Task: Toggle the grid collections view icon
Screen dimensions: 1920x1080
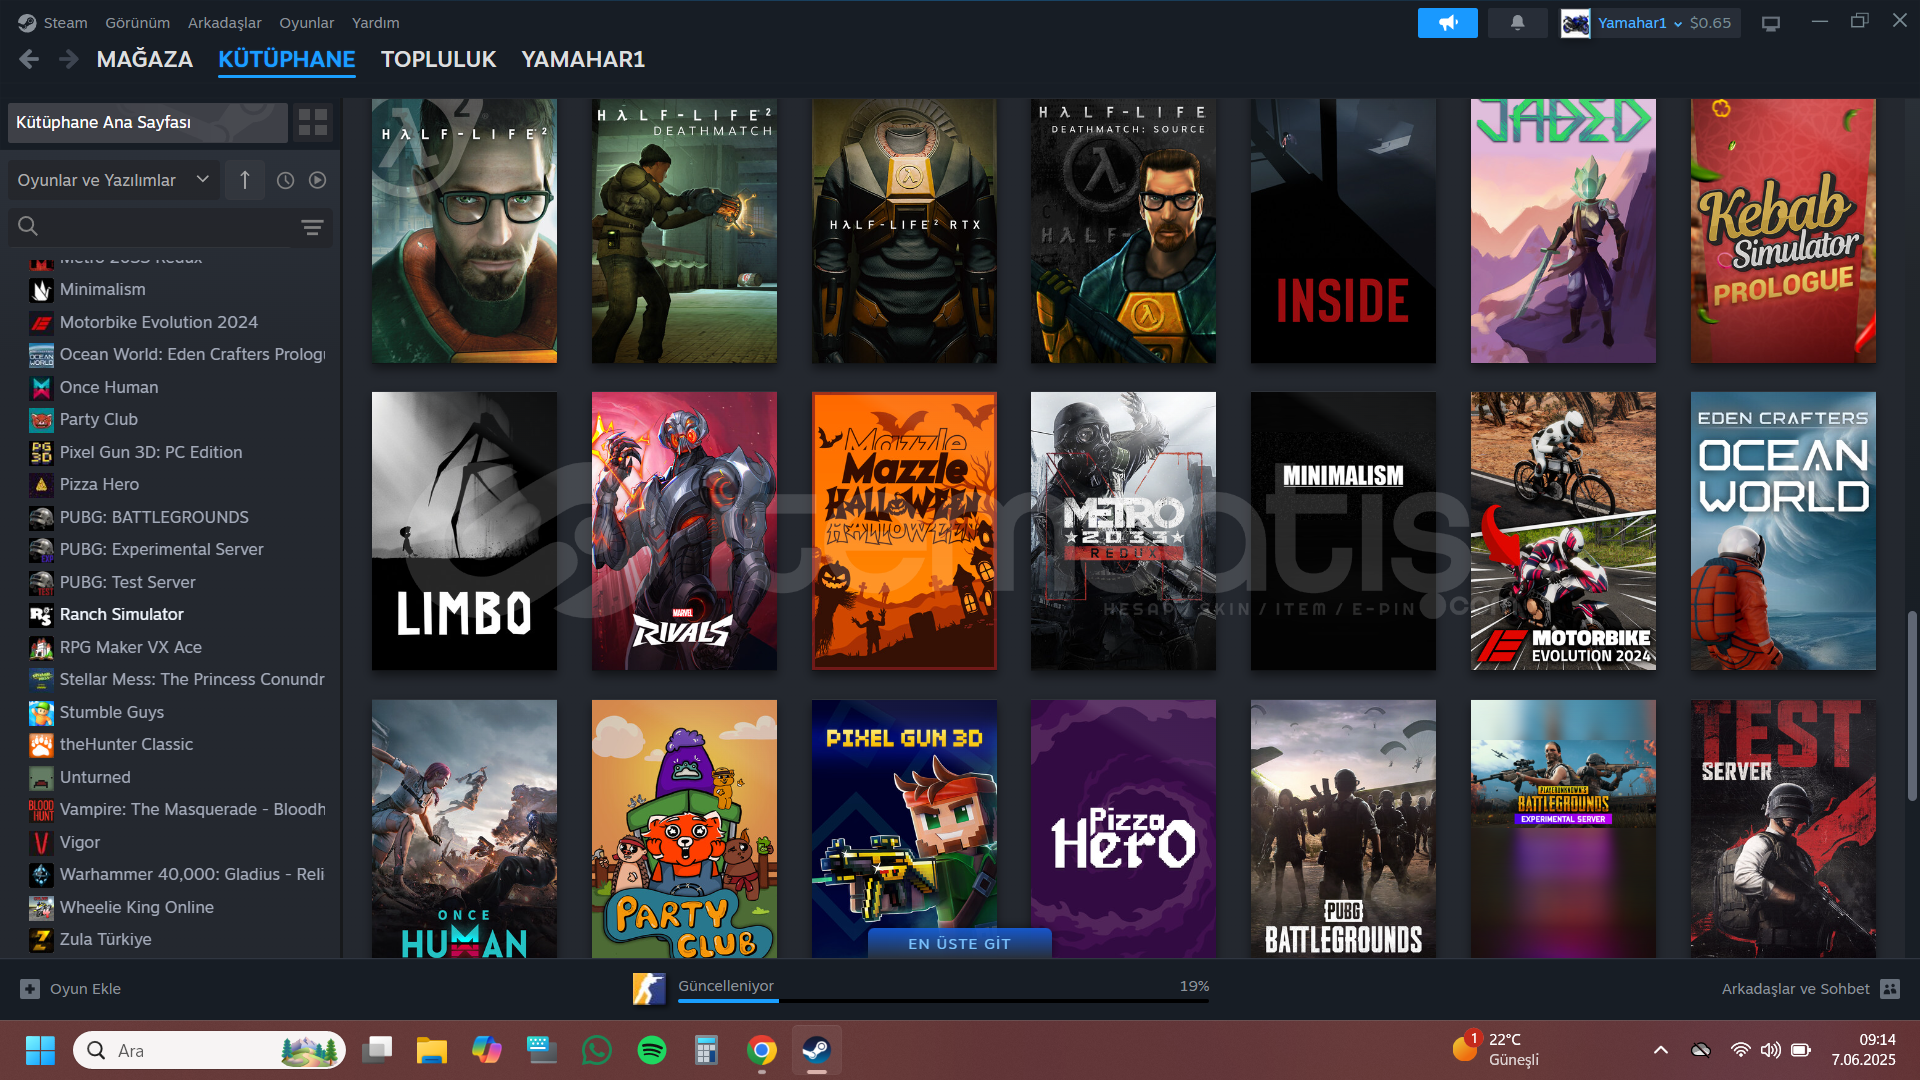Action: (313, 122)
